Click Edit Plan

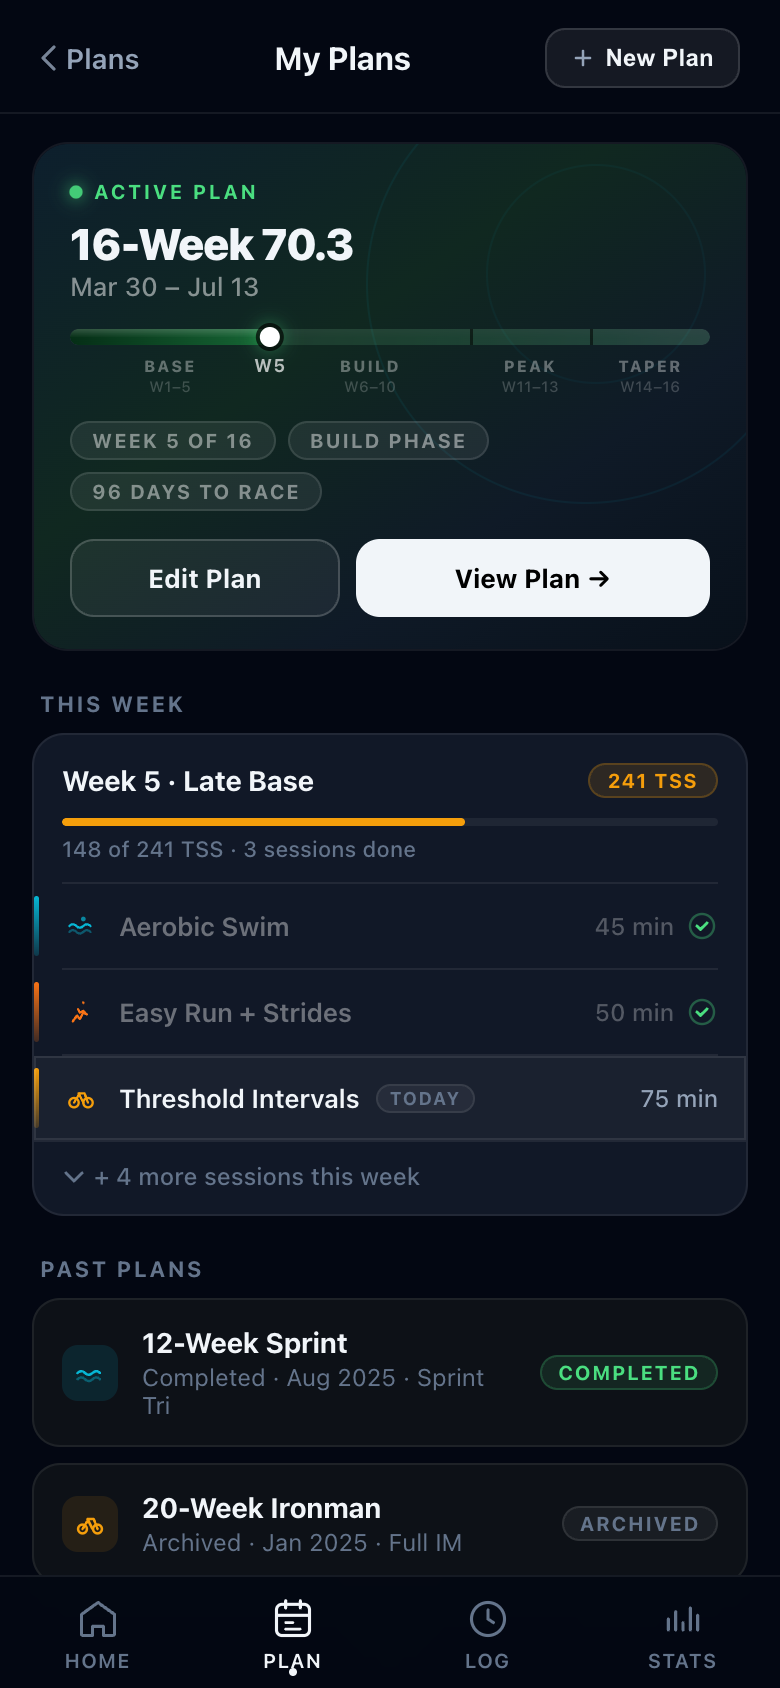(204, 578)
